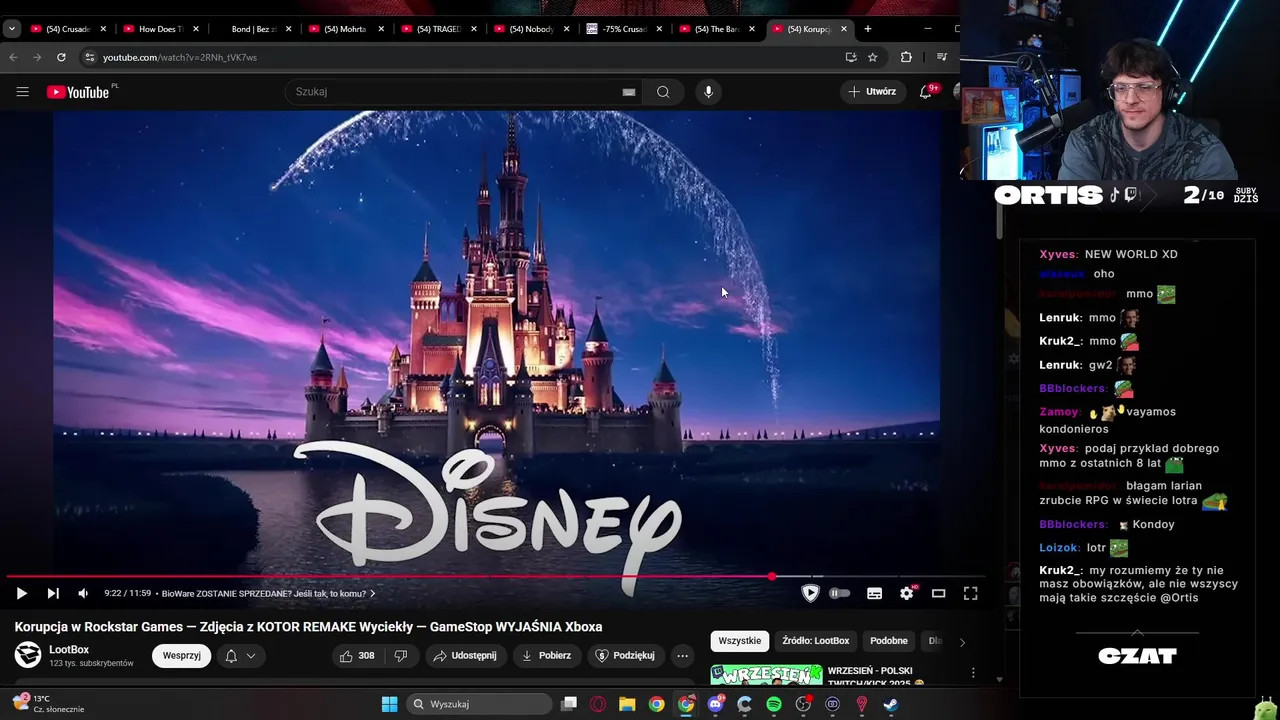Close the TRAGED browser tab
Screen dimensions: 1280x720
tap(473, 29)
